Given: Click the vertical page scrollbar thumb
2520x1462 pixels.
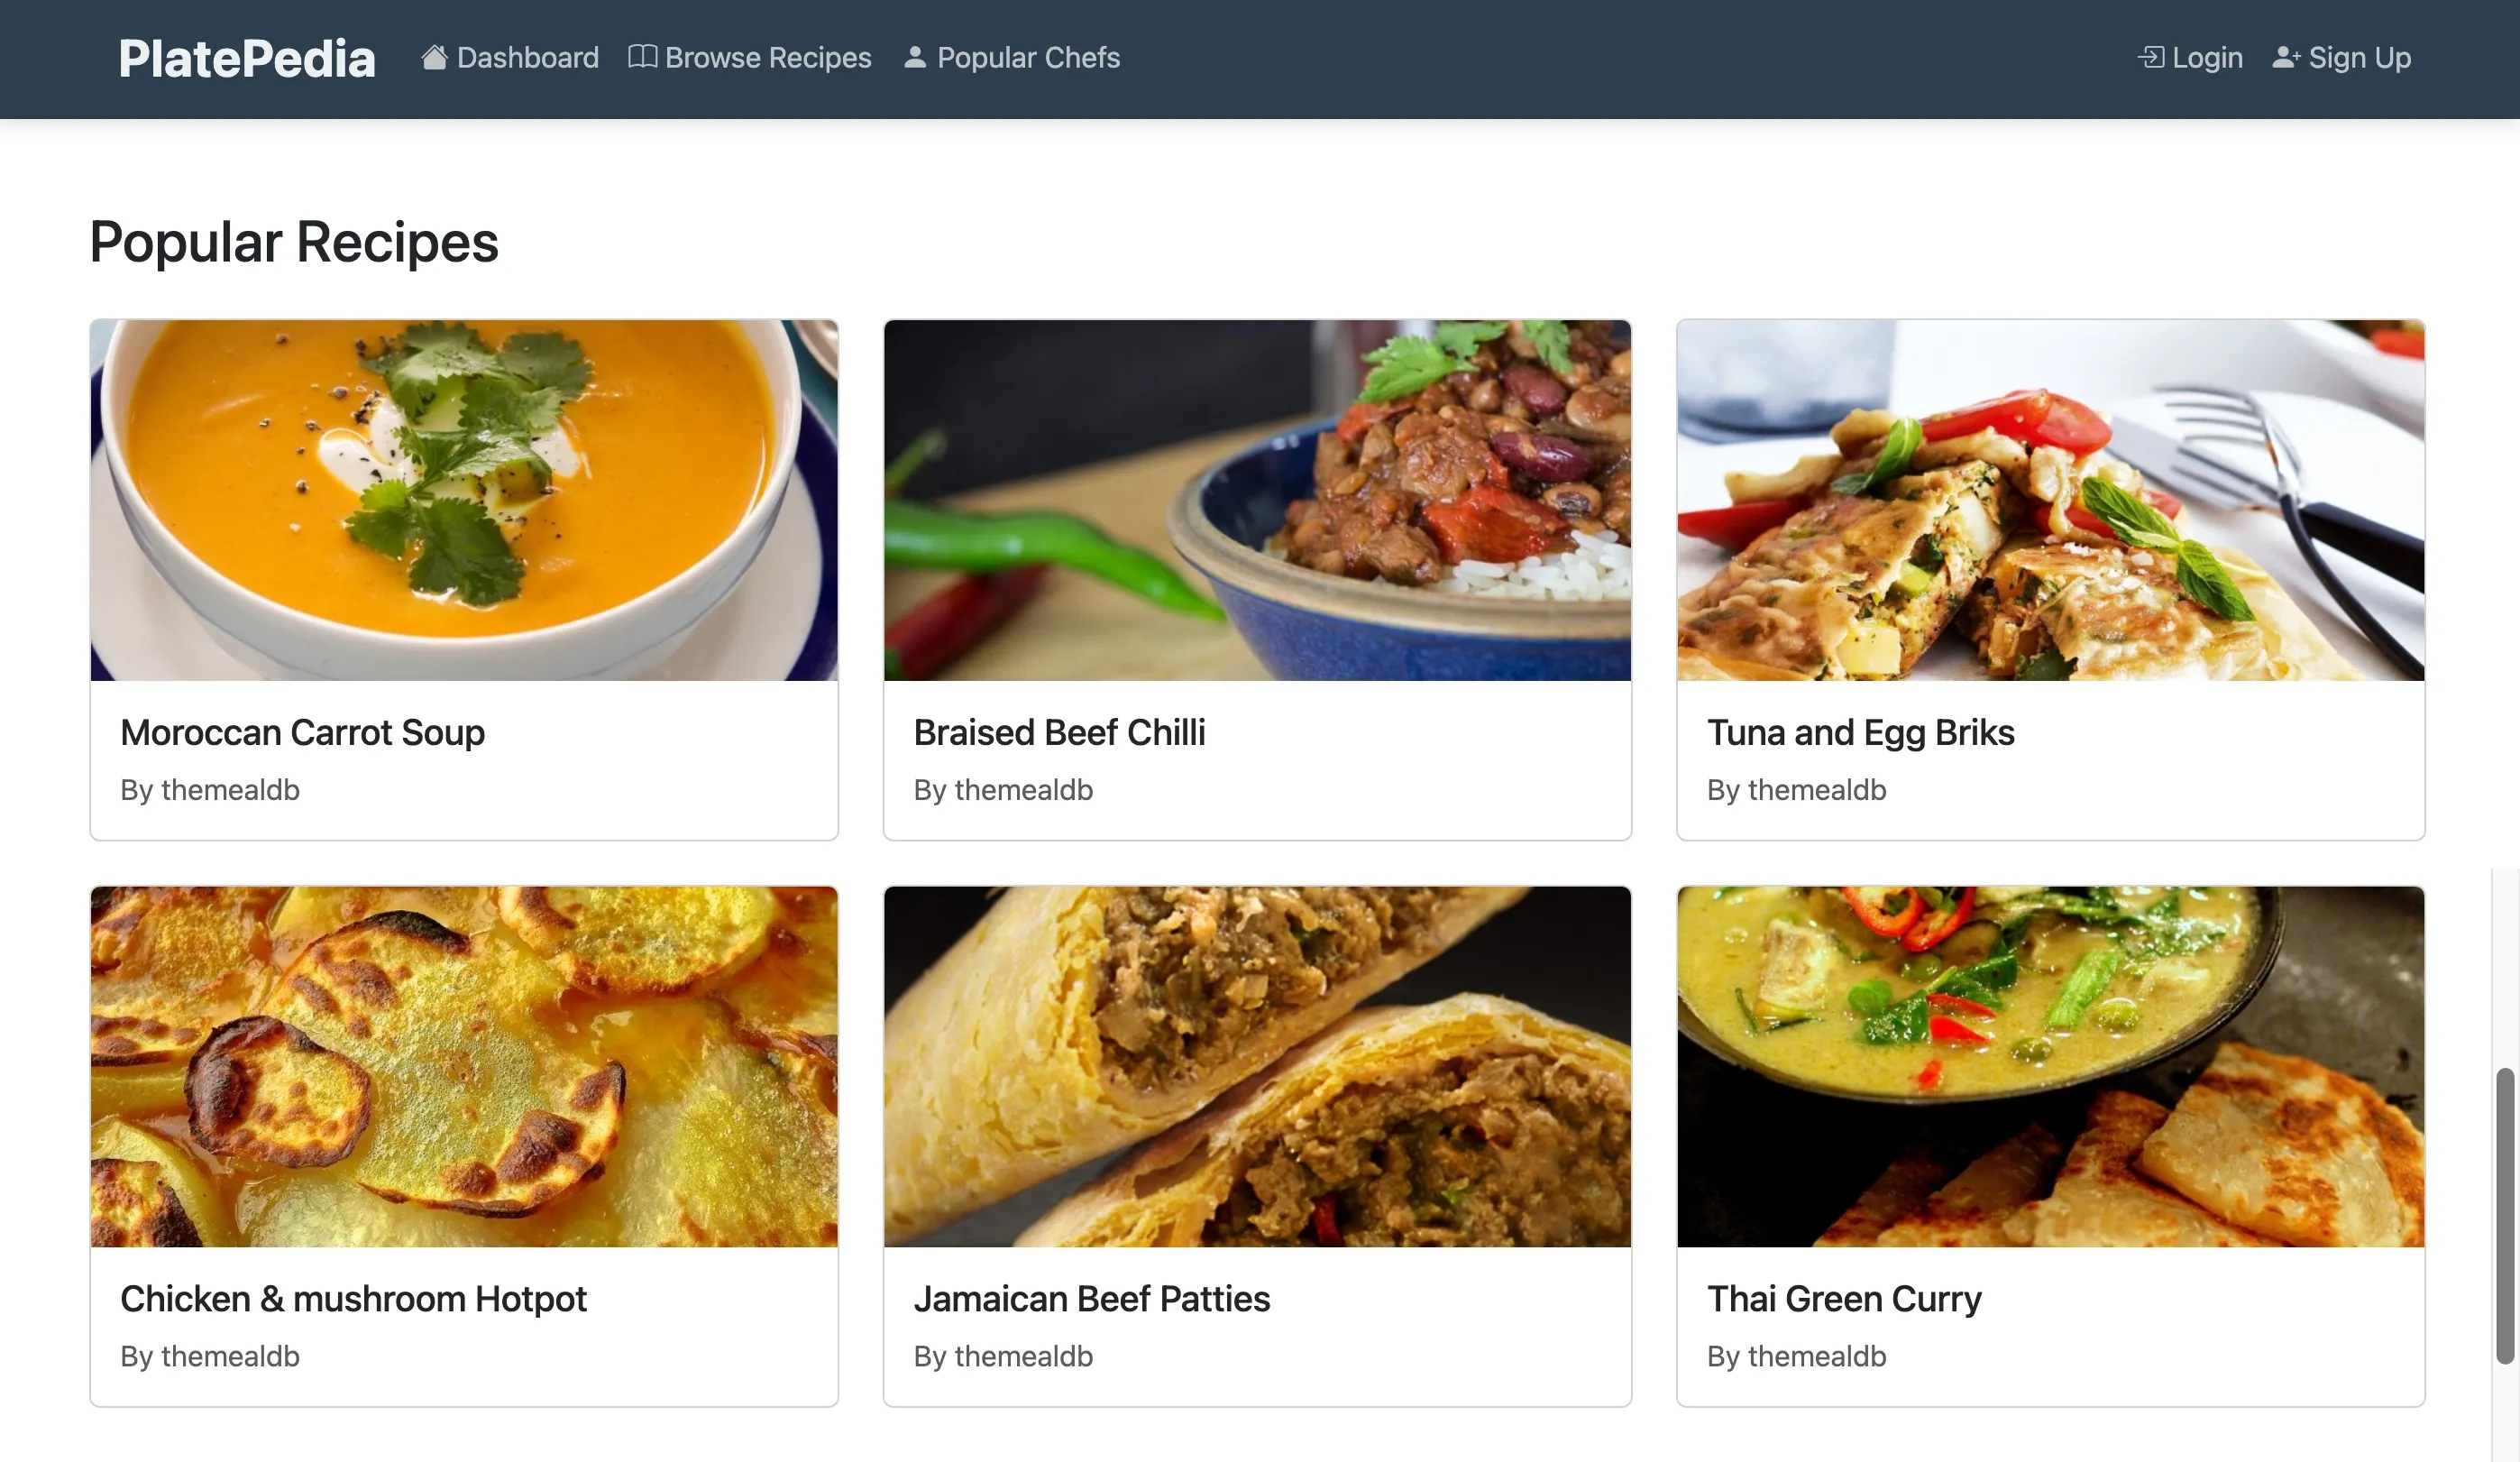Looking at the screenshot, I should pos(2504,1215).
